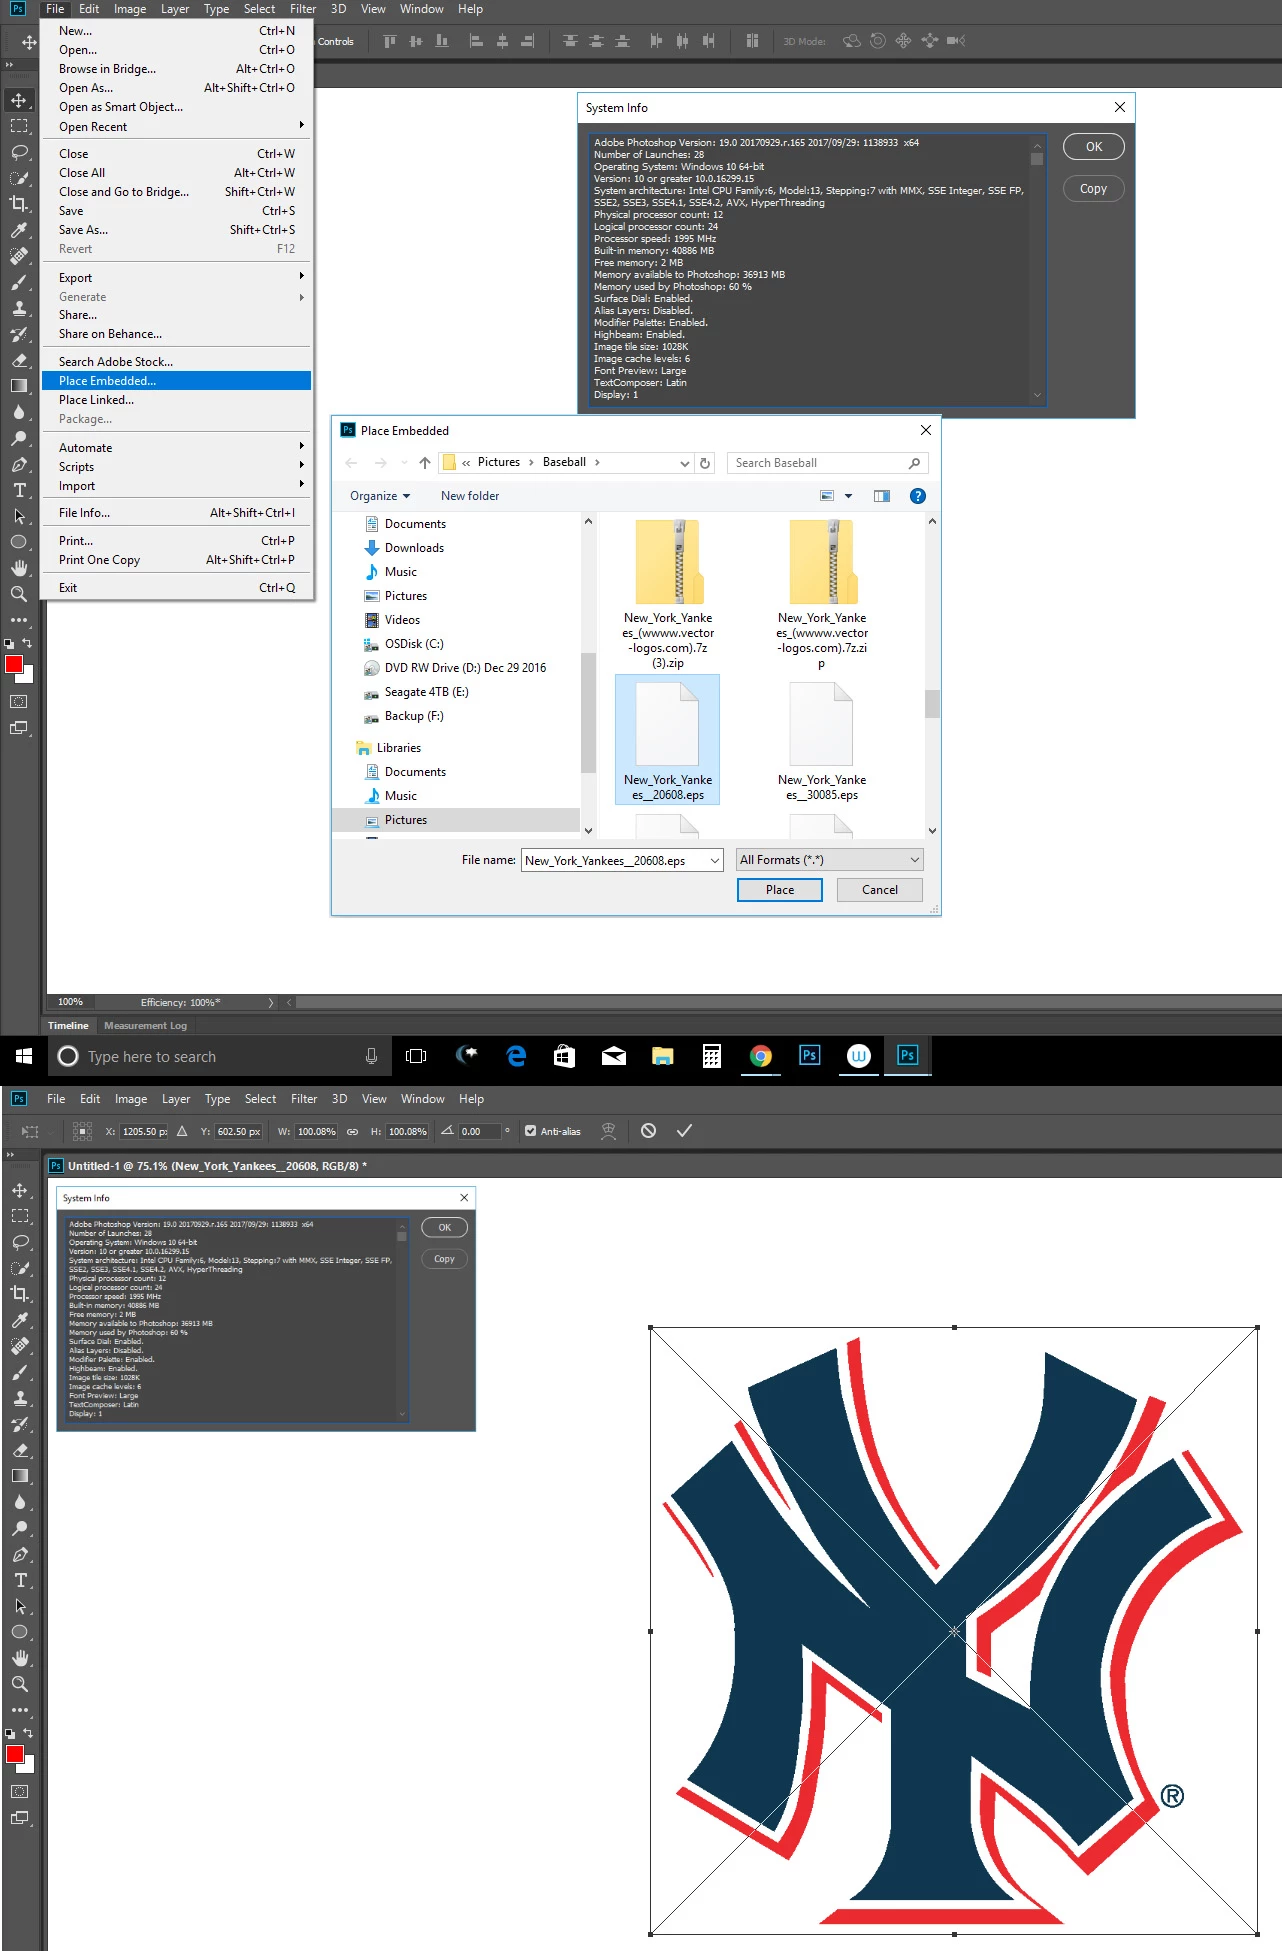This screenshot has width=1282, height=1951.
Task: Toggle maintain aspect ratio link between W and H
Action: click(352, 1132)
